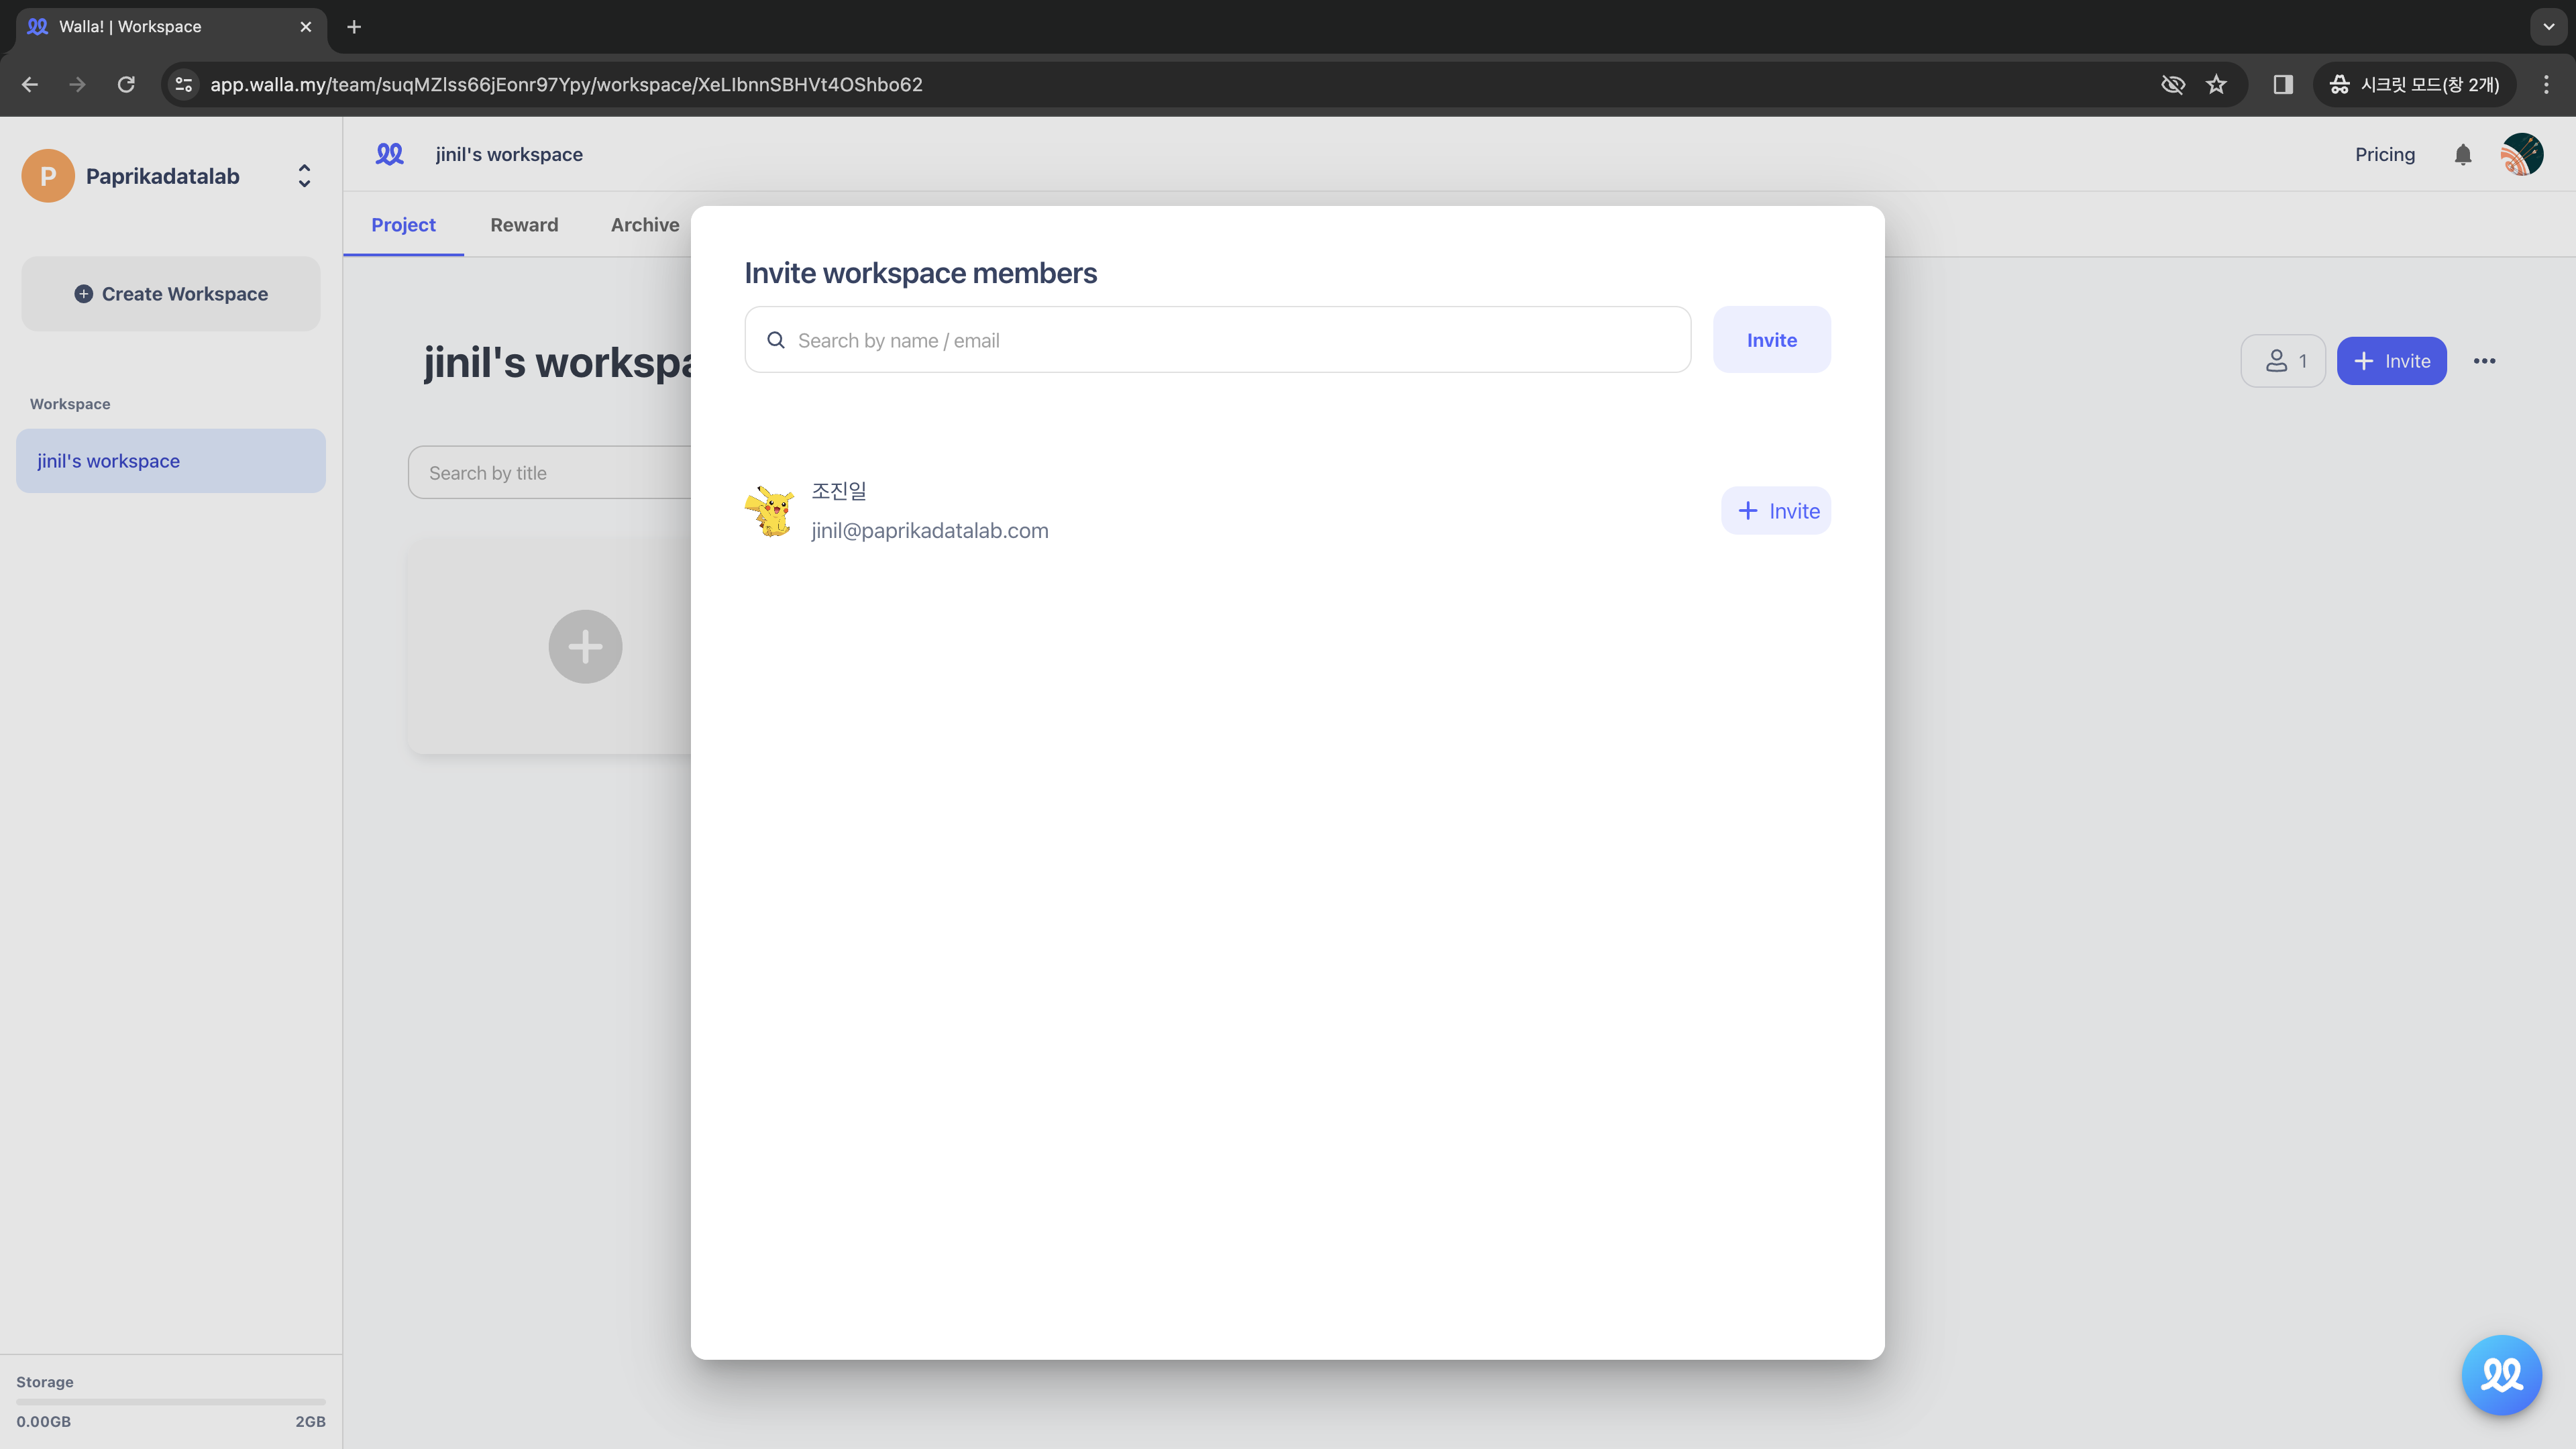Screen dimensions: 2576x1449
Task: Open notifications via the bell icon
Action: coord(2463,154)
